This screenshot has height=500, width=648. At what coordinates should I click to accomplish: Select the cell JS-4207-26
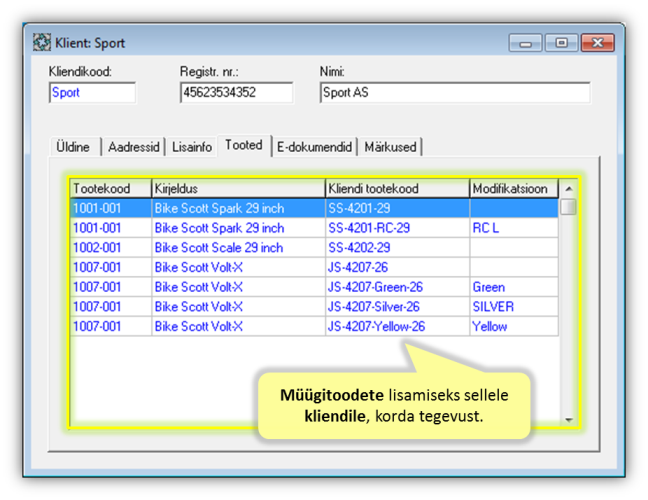click(398, 267)
